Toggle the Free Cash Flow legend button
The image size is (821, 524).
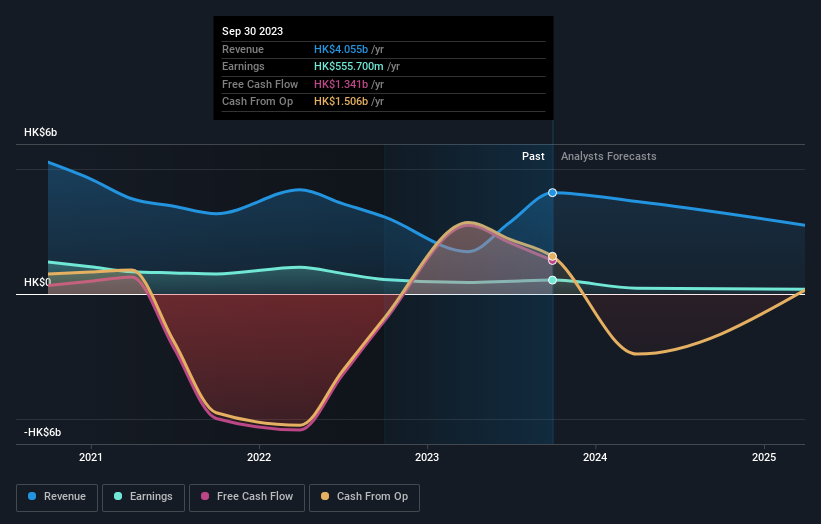click(x=247, y=497)
